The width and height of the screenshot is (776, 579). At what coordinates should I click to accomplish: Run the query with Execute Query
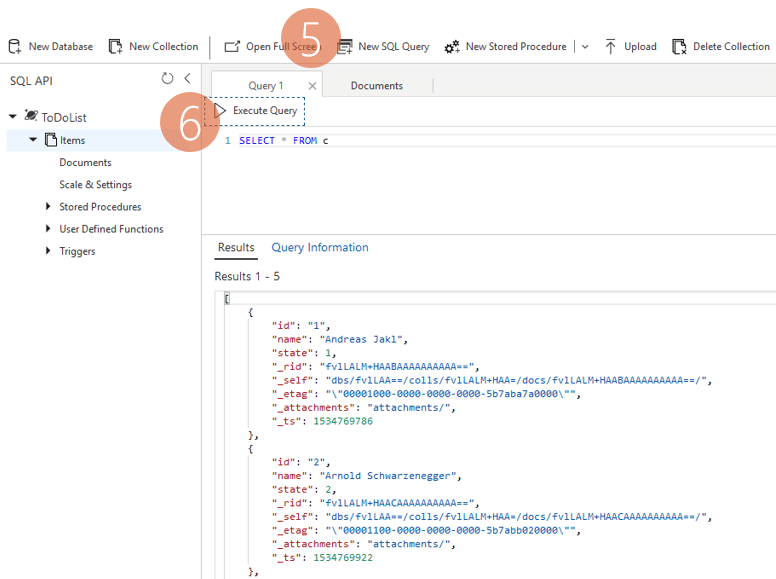coord(255,111)
